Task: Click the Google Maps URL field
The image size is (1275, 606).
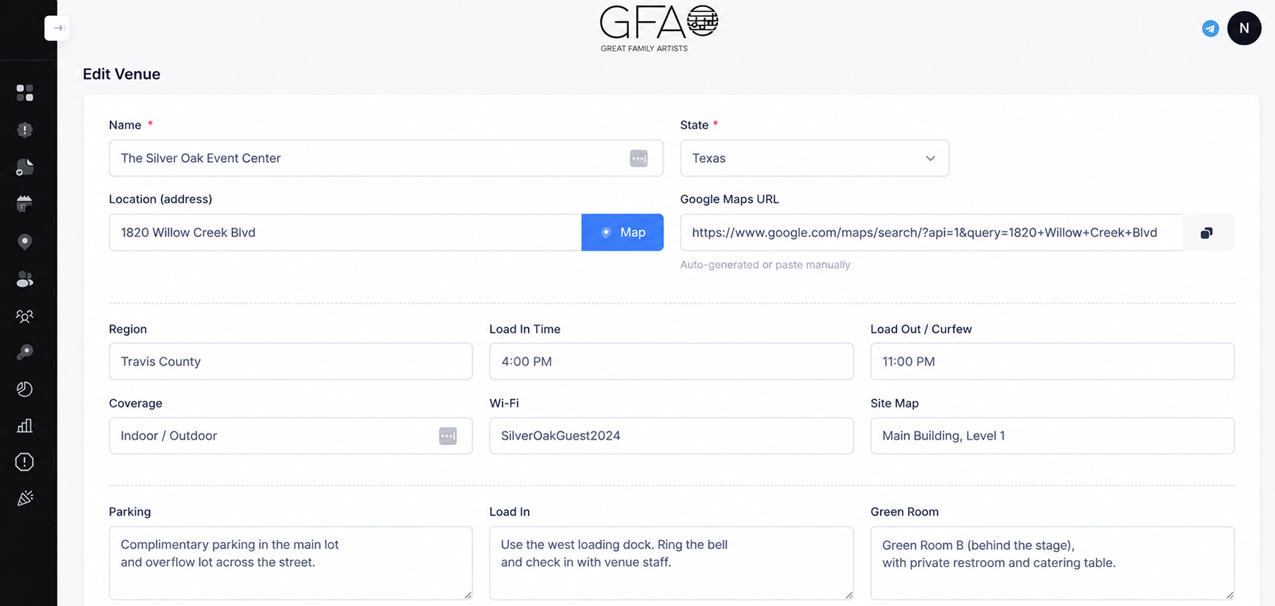Action: [x=931, y=233]
